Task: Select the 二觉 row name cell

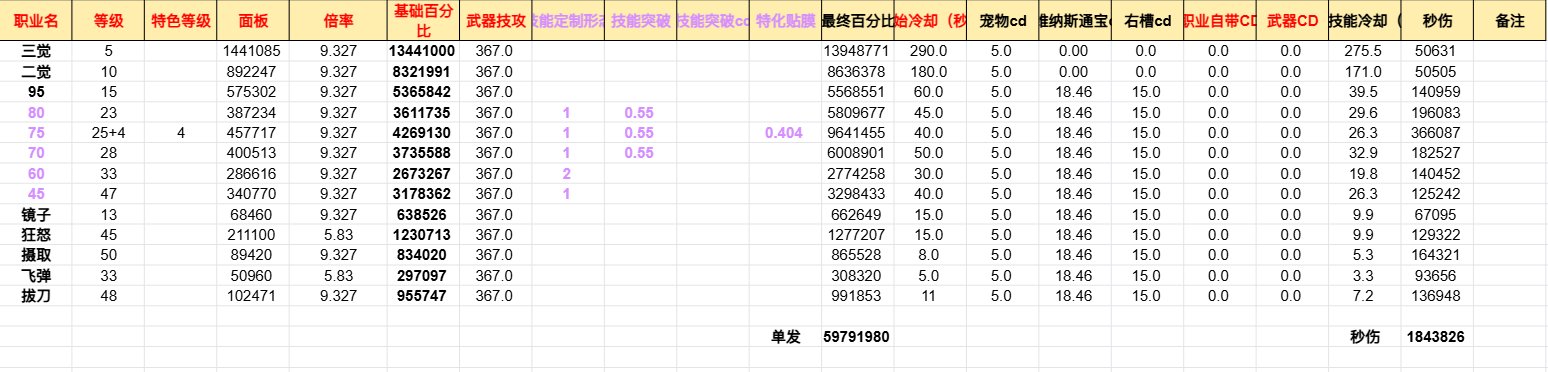Action: click(36, 71)
